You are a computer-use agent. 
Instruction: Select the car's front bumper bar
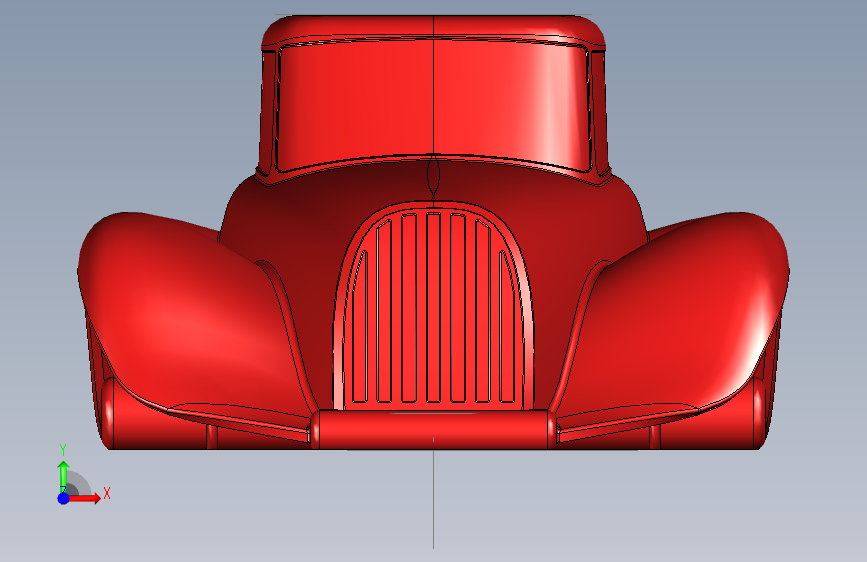pos(434,429)
